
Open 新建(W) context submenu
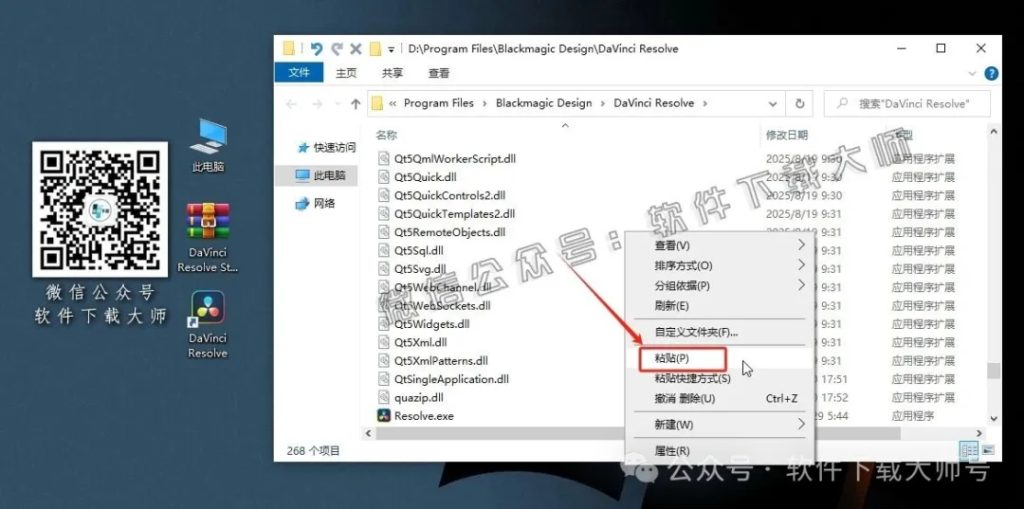click(720, 424)
